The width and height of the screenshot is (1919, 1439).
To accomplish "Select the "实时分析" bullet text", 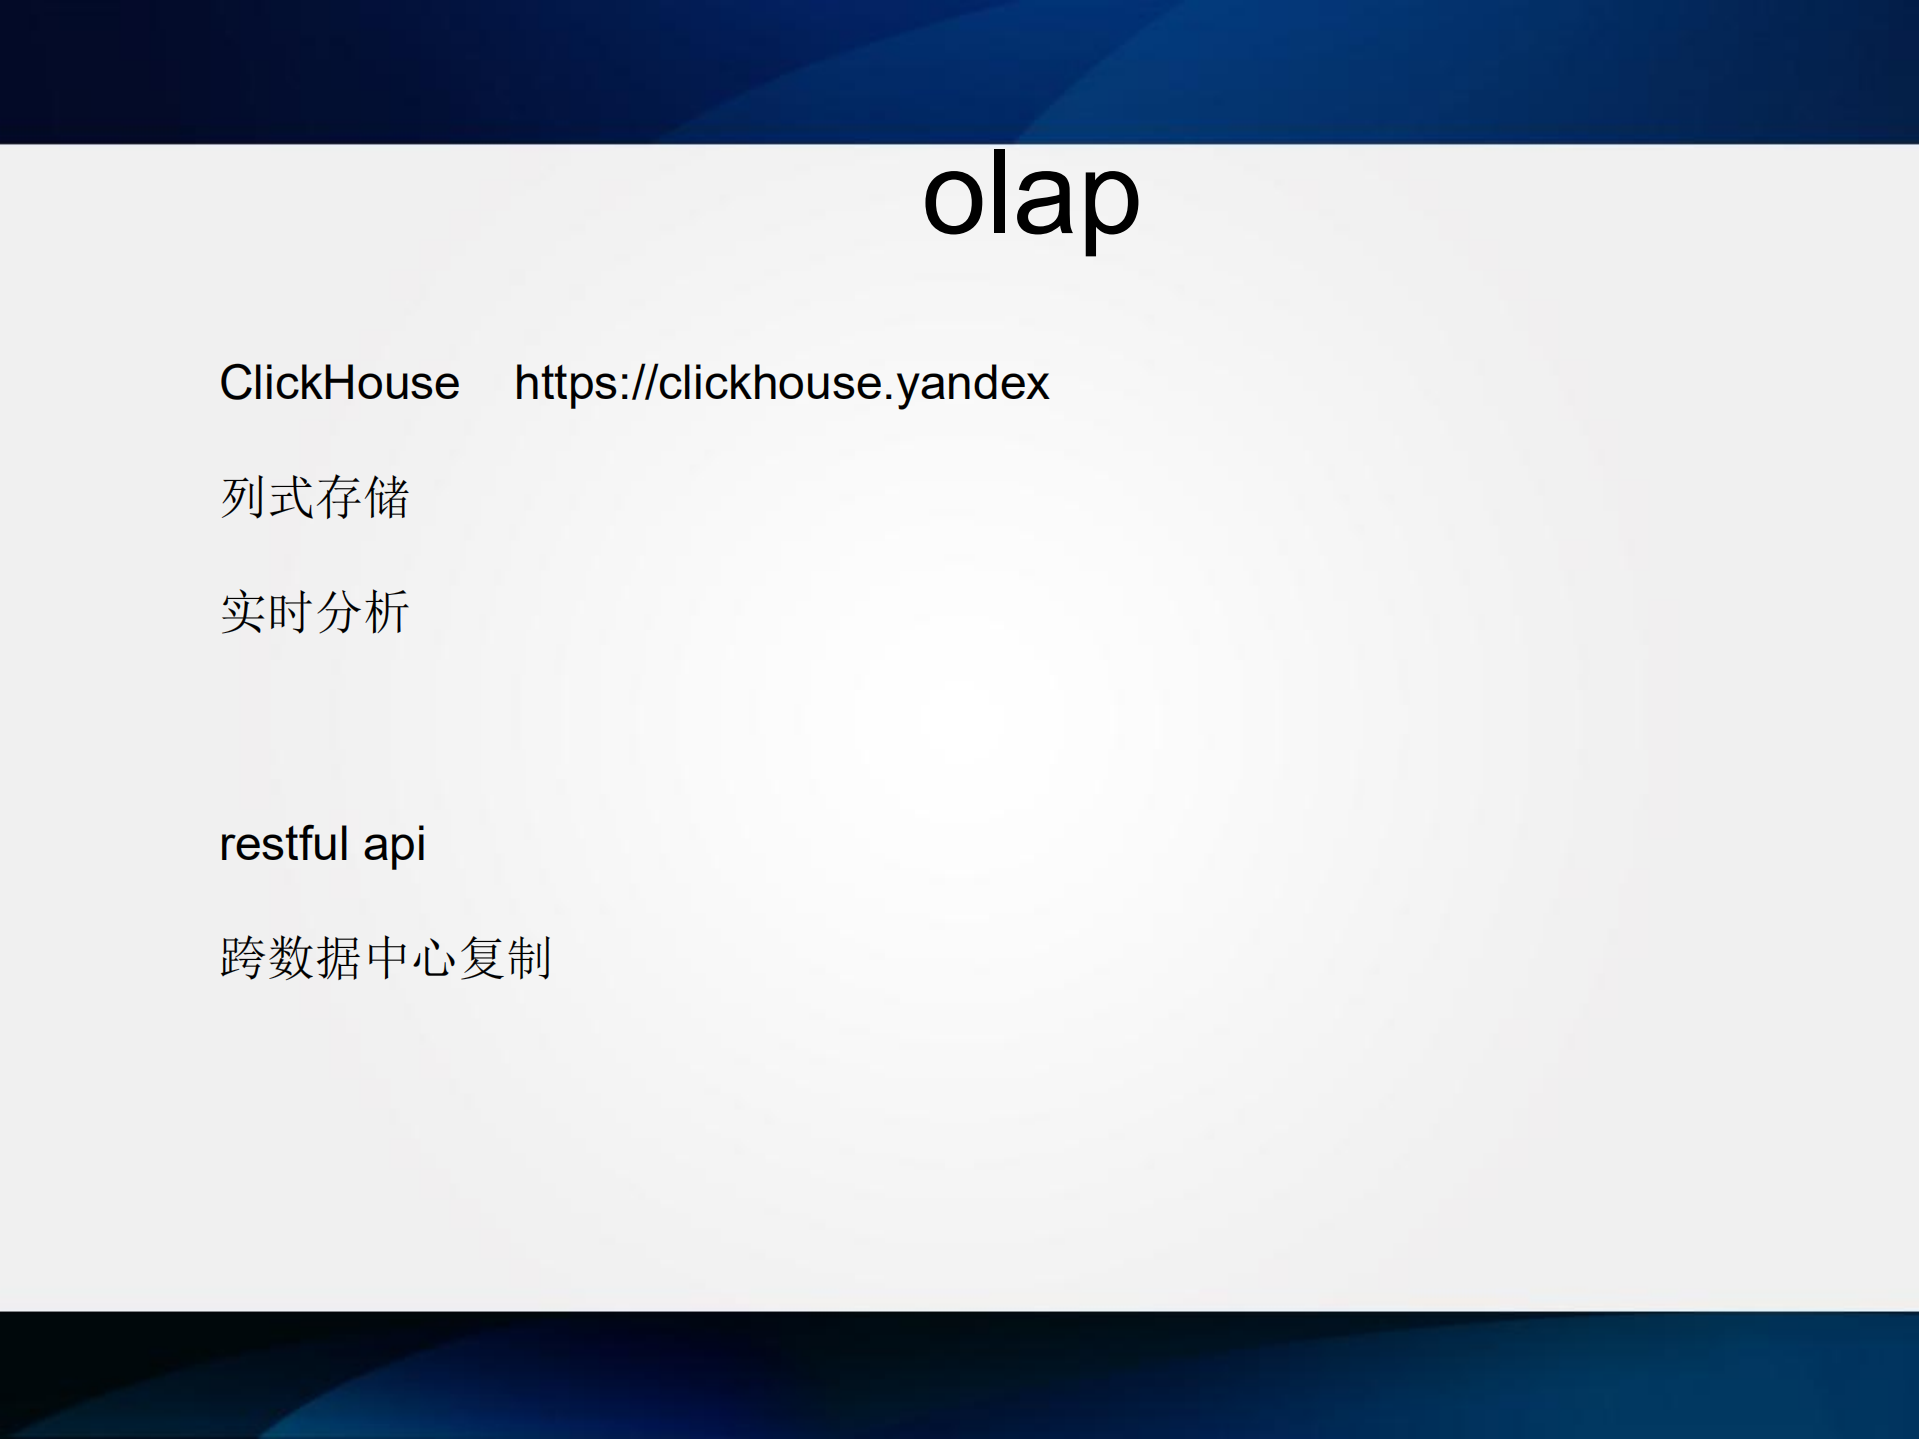I will coord(313,610).
